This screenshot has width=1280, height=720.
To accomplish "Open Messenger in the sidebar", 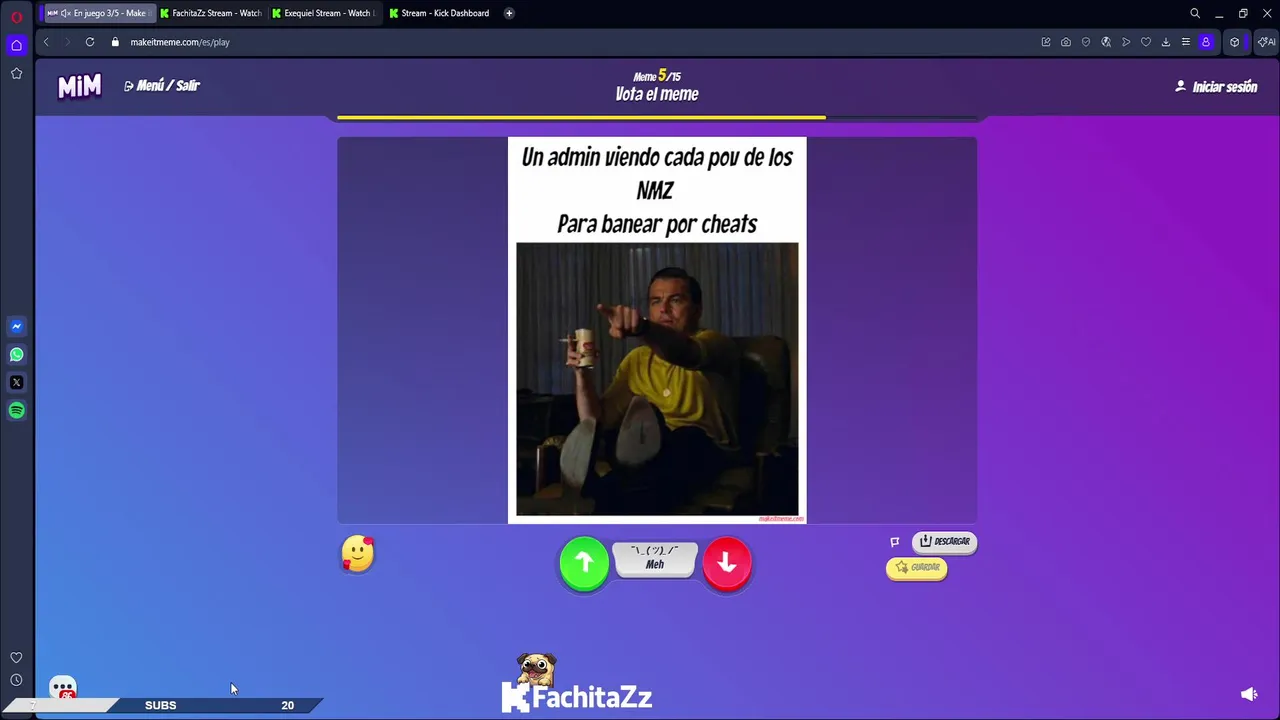I will [x=16, y=326].
